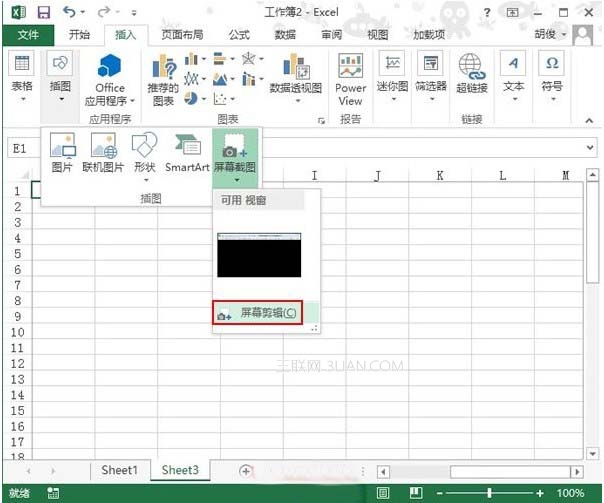
Task: Select row 10 header
Action: point(18,332)
